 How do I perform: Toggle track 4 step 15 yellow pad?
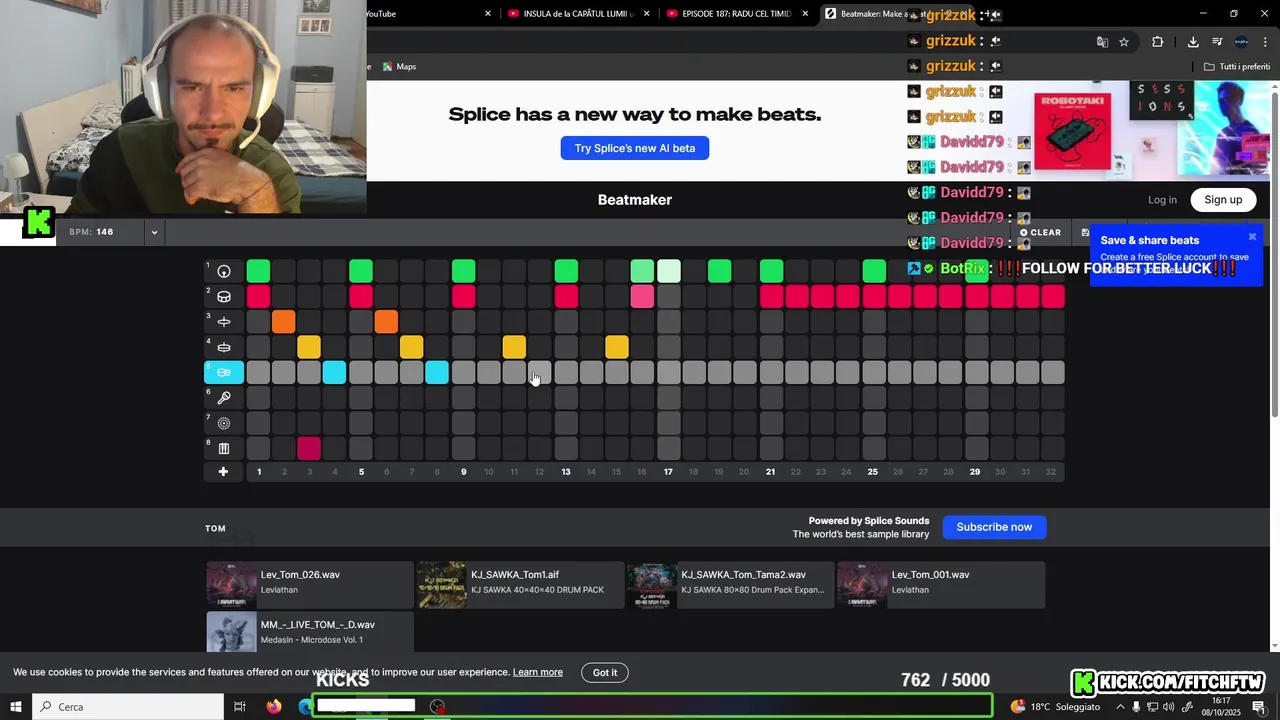pos(617,347)
